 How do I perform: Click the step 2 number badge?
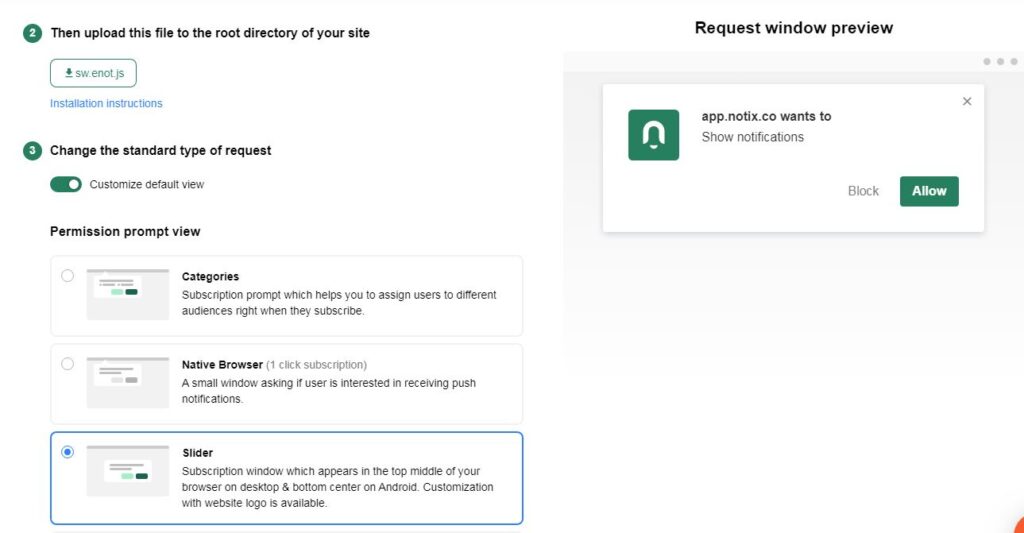point(33,33)
